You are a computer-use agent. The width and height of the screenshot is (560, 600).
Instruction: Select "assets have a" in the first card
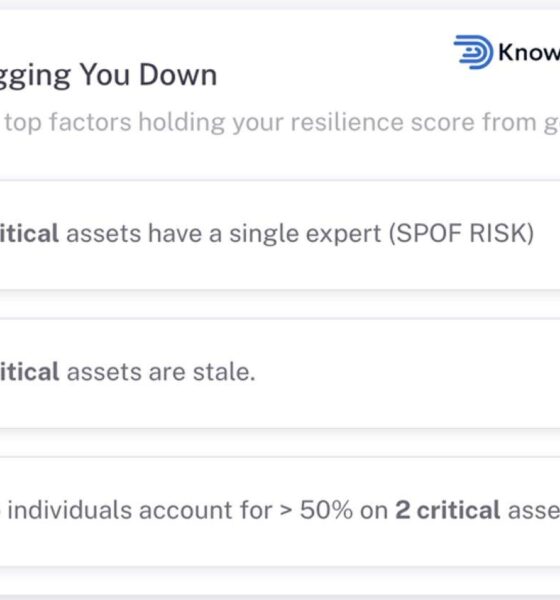click(x=144, y=234)
